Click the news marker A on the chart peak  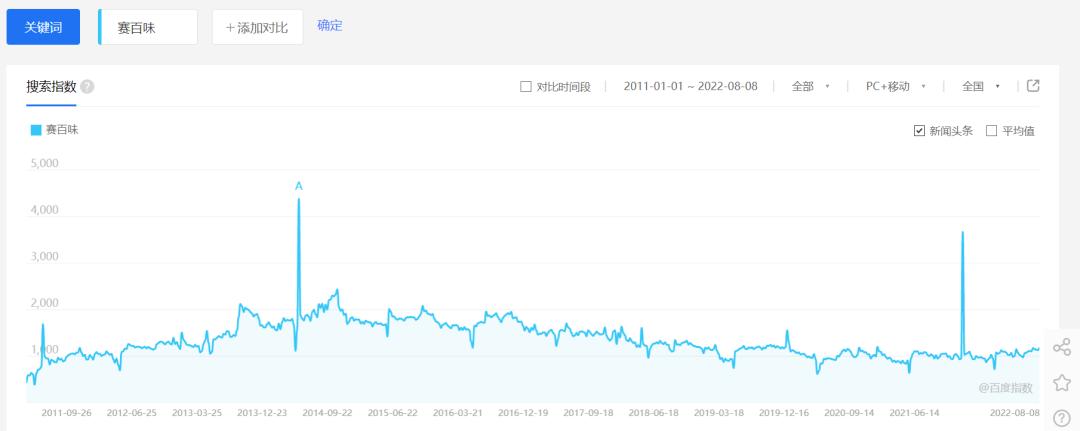coord(298,186)
